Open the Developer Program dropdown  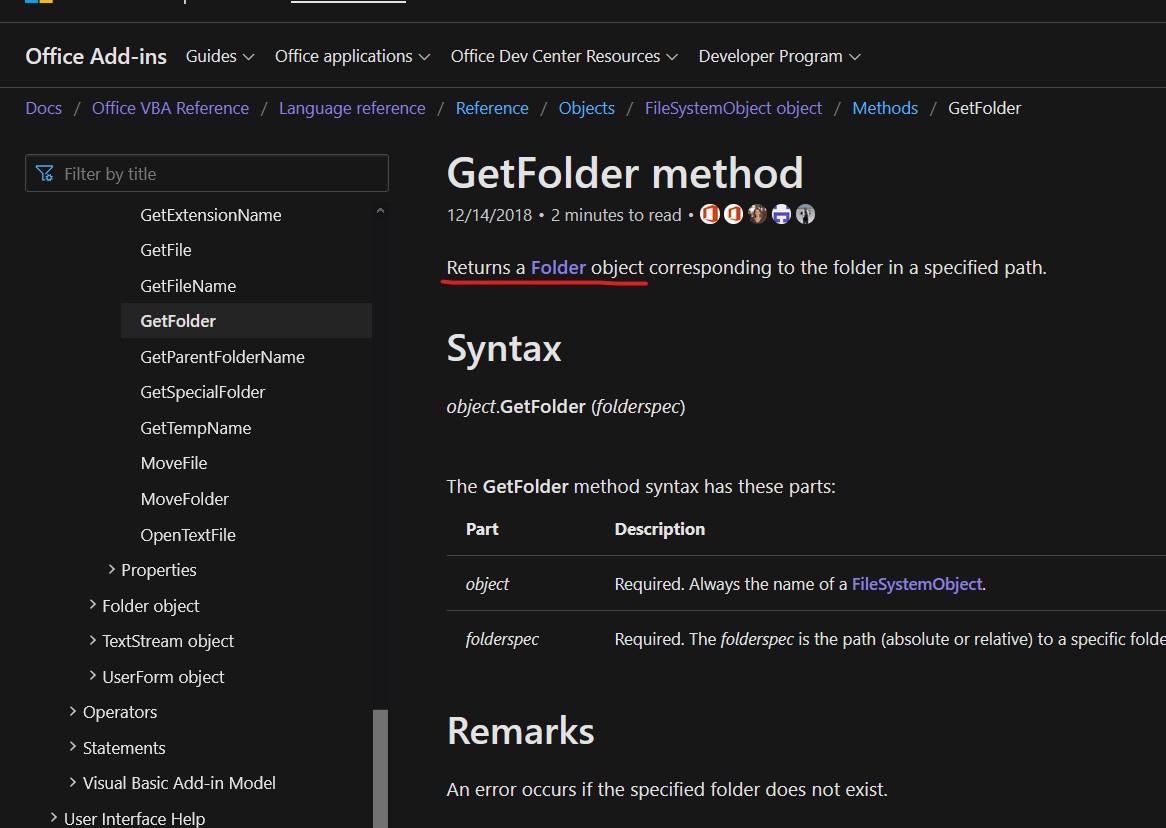pyautogui.click(x=779, y=56)
